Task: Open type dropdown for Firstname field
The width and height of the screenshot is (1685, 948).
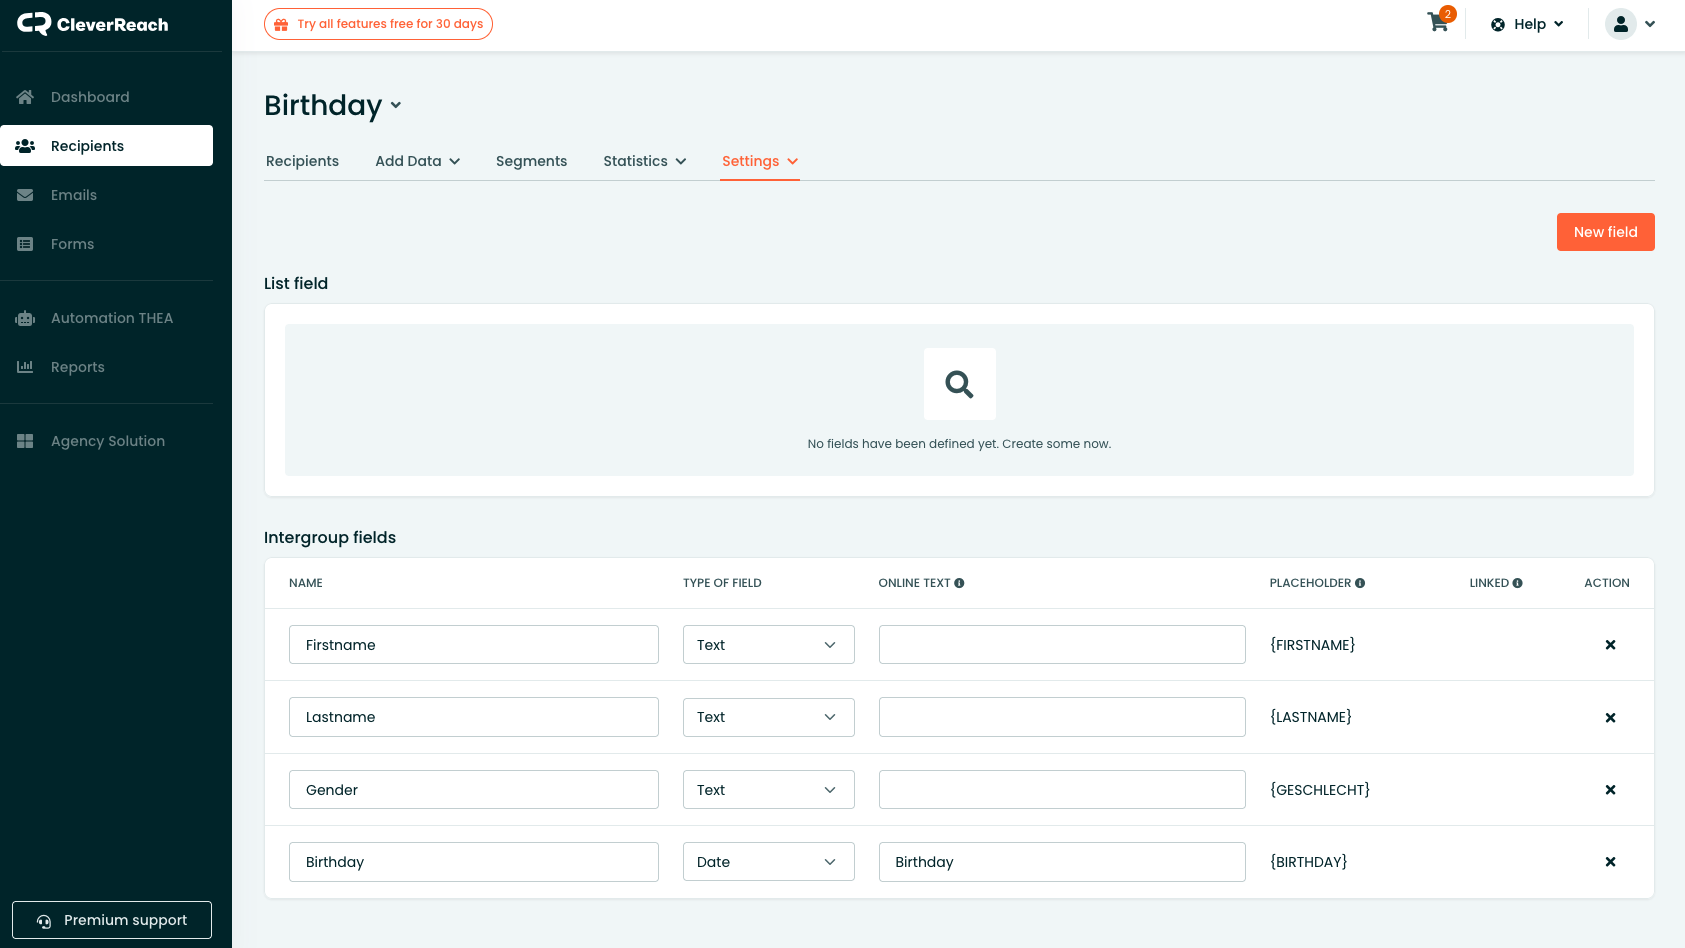Action: (x=768, y=645)
